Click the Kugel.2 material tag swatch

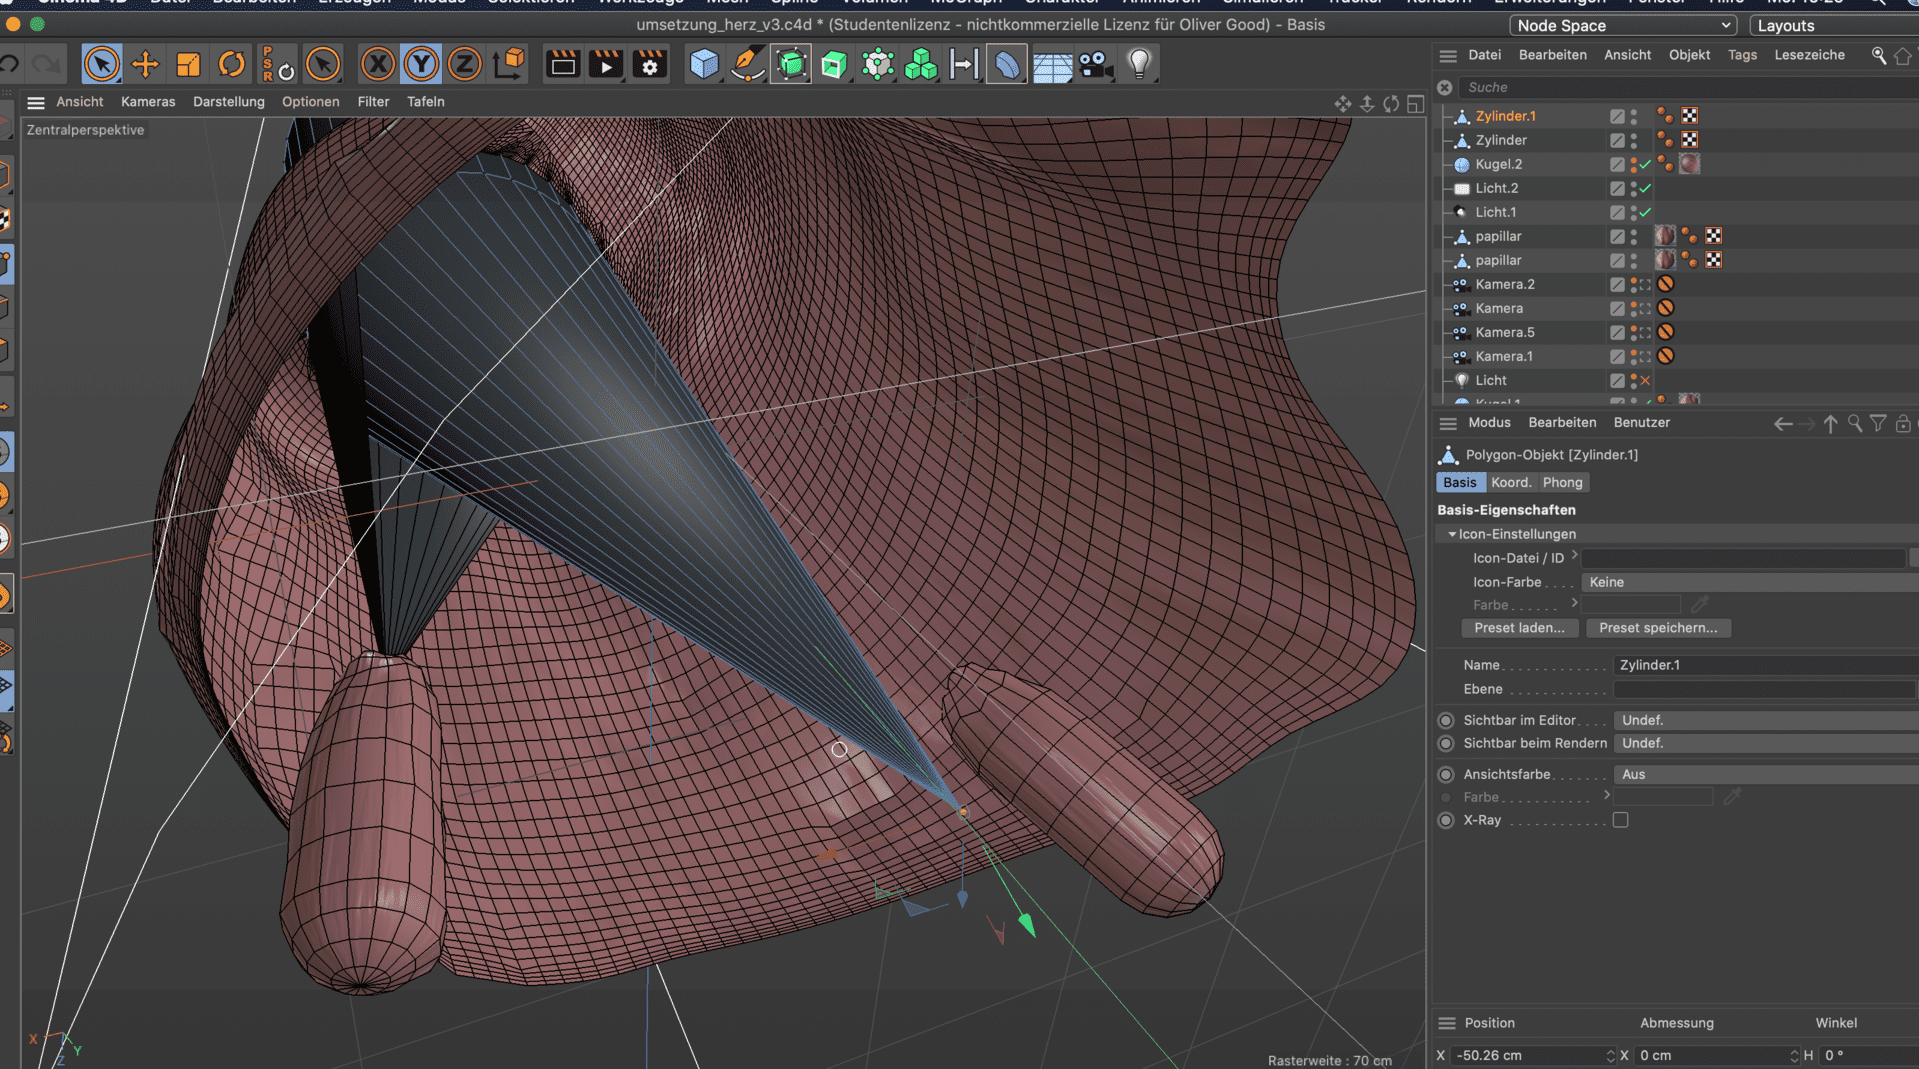1689,164
